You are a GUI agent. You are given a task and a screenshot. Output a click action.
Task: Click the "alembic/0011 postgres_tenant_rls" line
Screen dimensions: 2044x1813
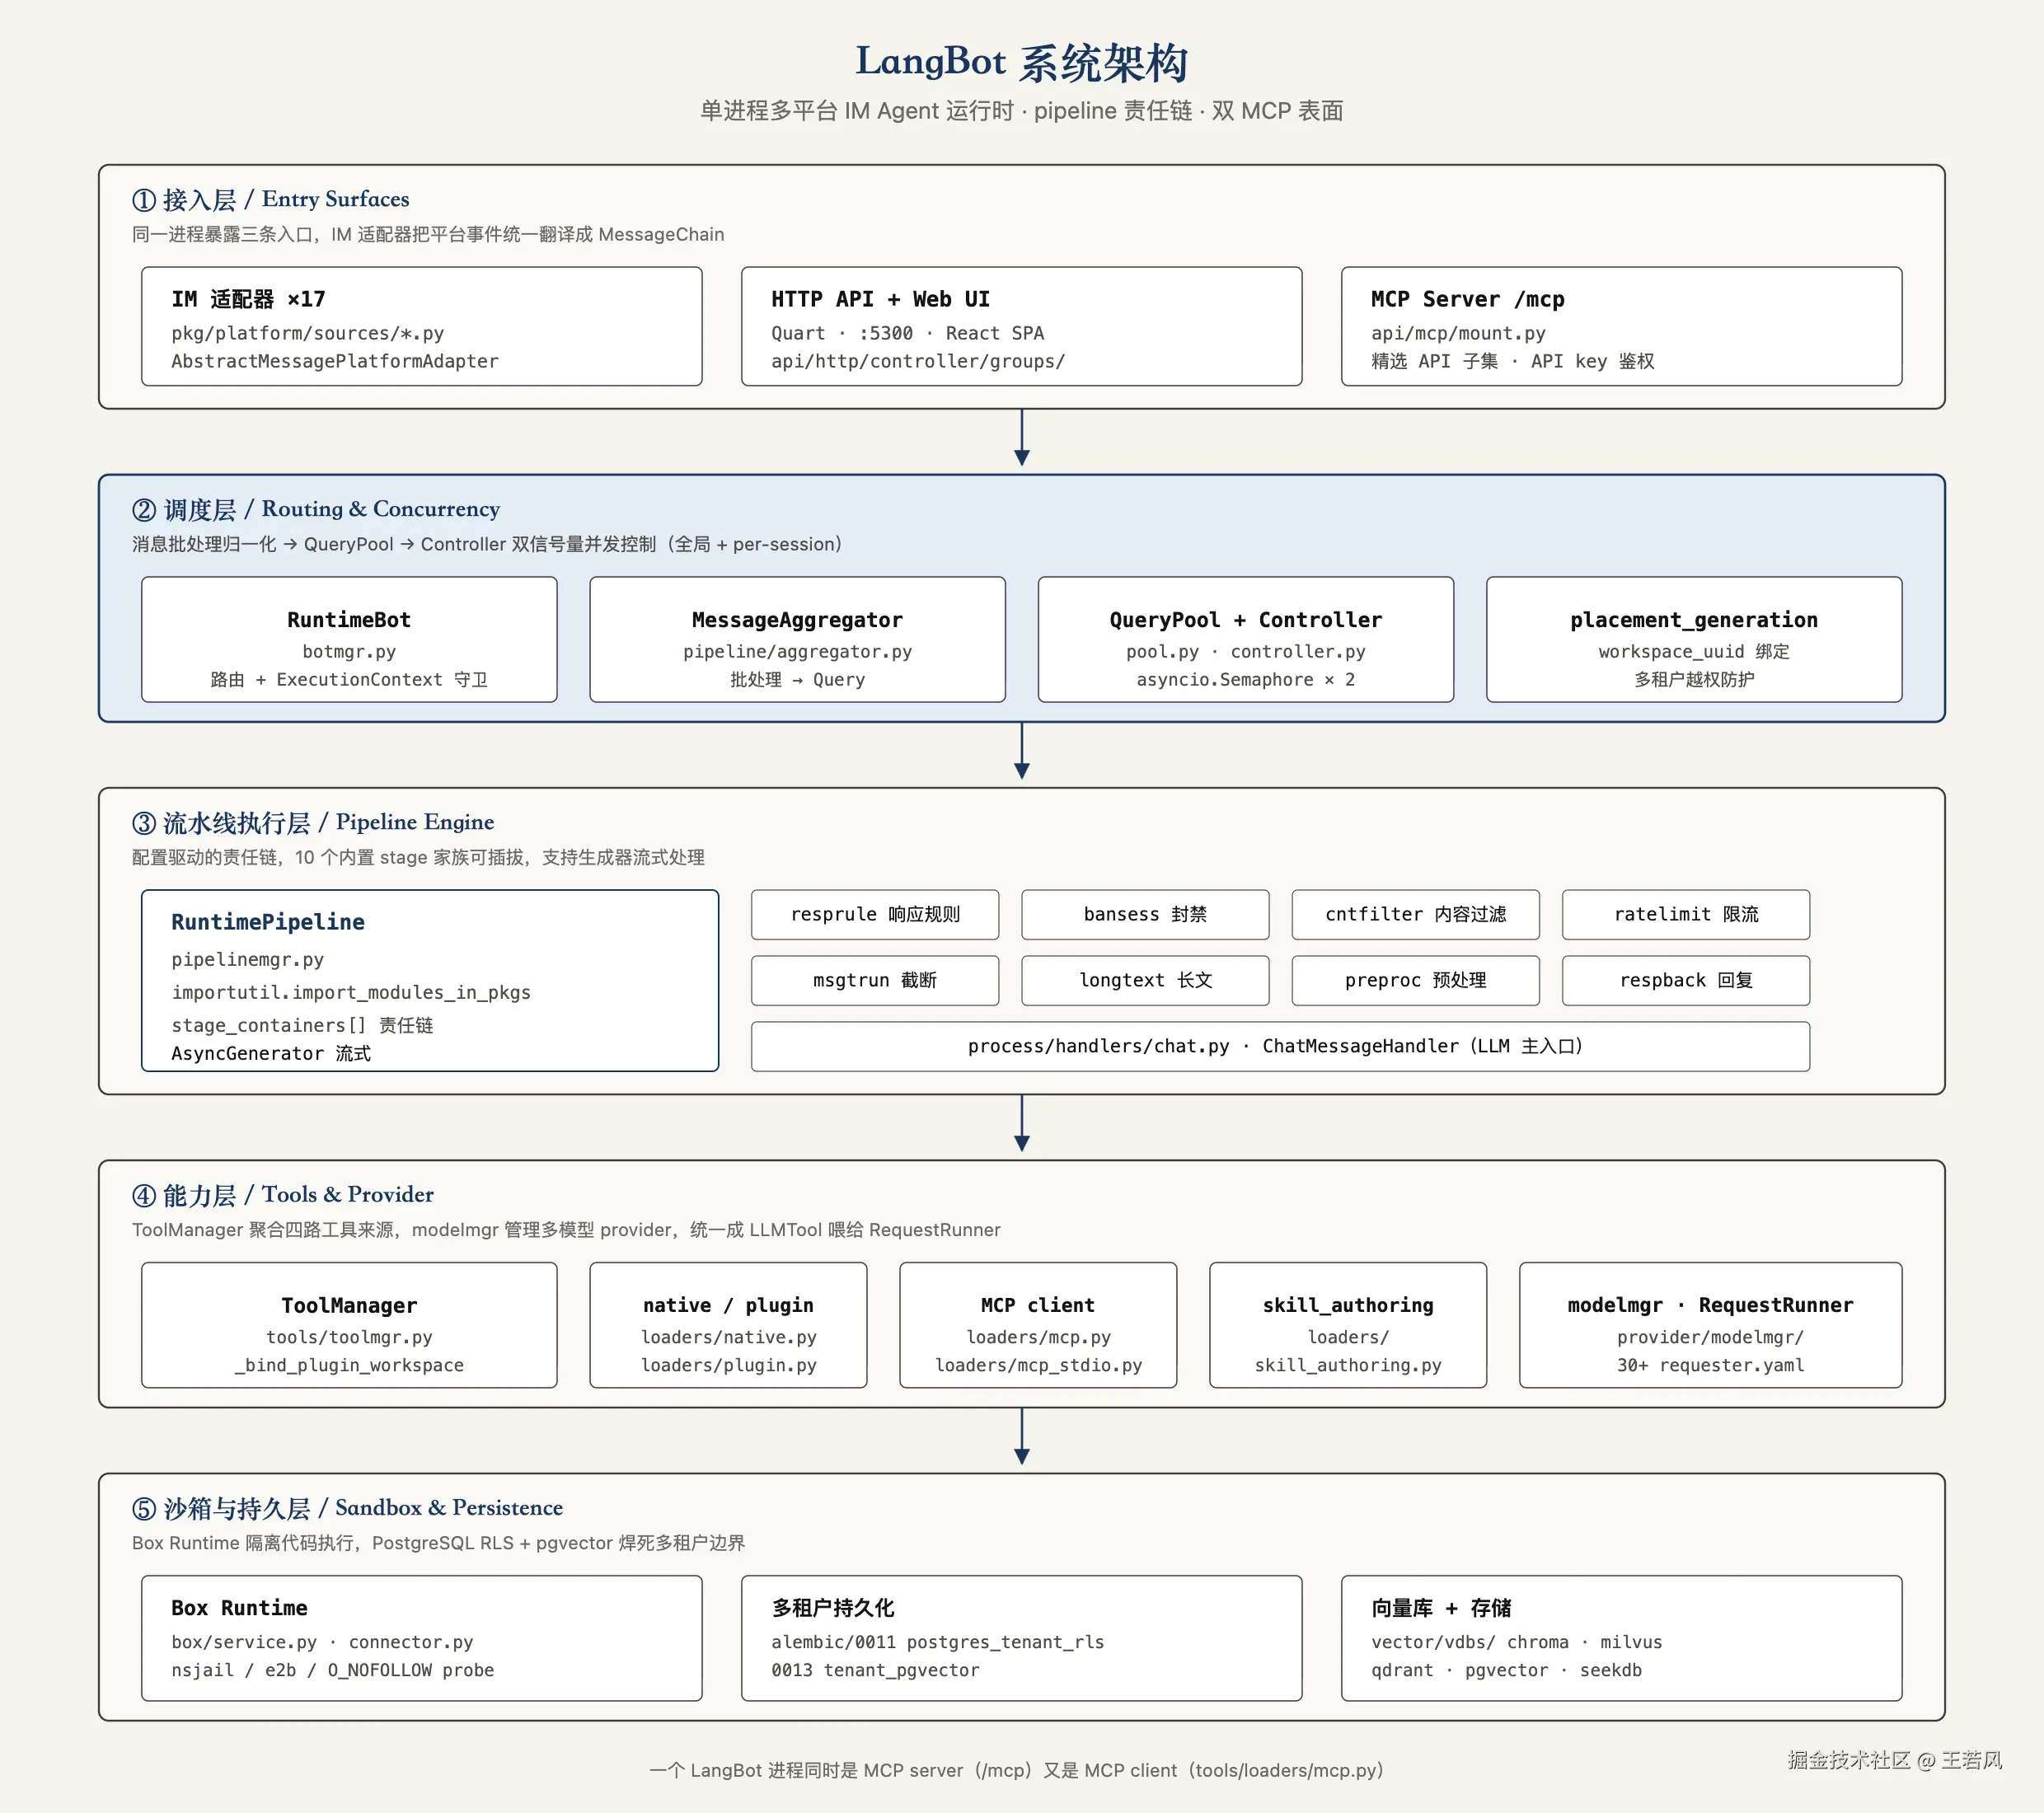click(x=937, y=1642)
